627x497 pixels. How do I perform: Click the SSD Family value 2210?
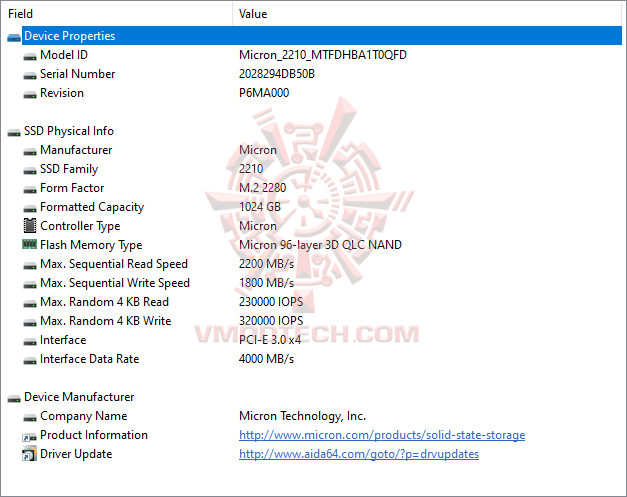[x=251, y=169]
